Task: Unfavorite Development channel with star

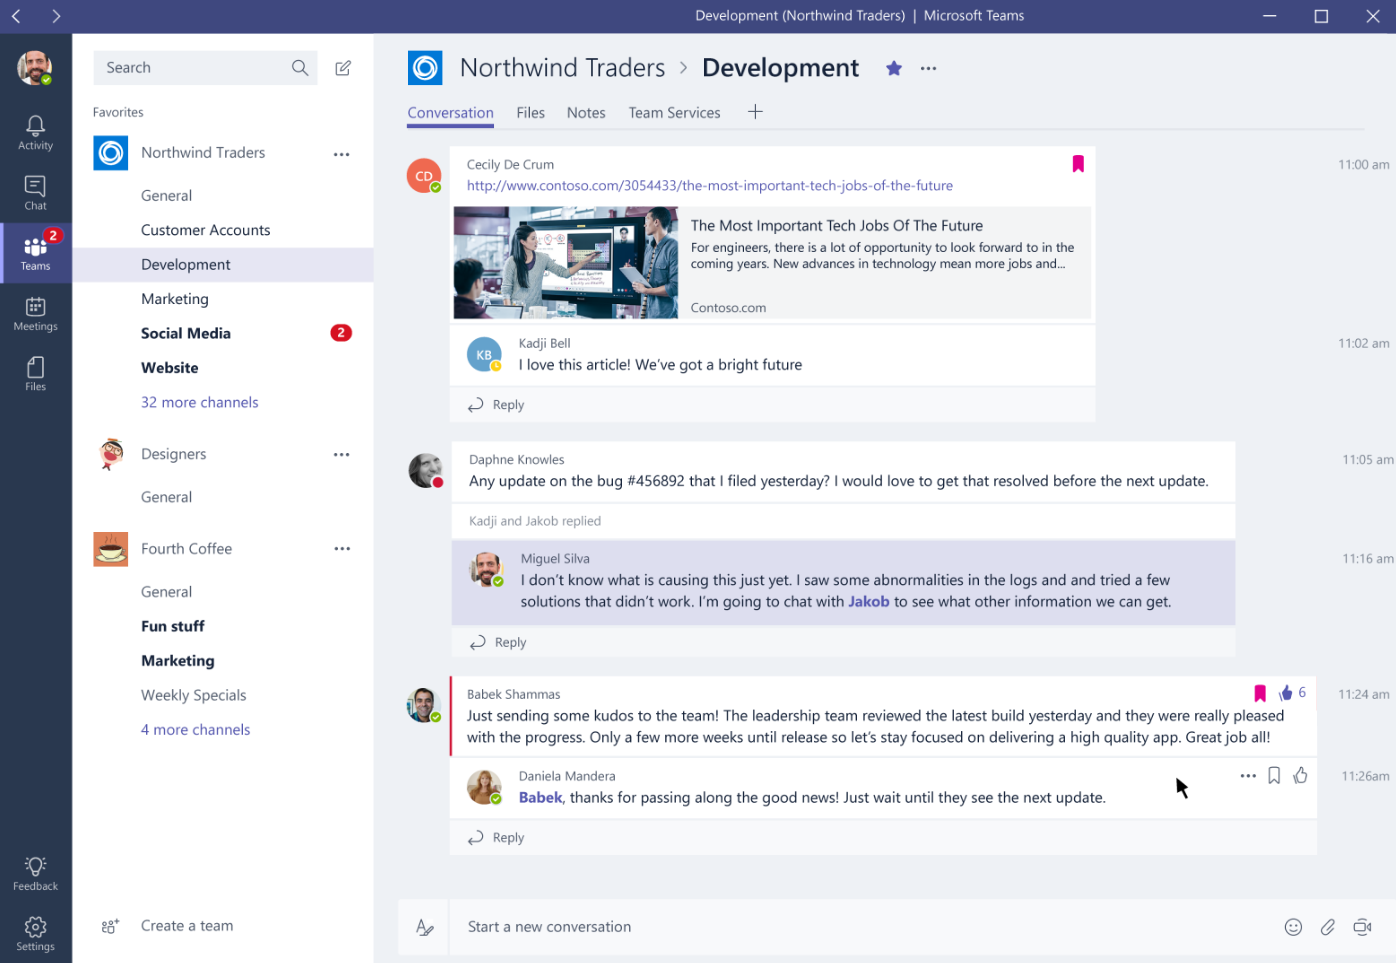Action: tap(894, 68)
